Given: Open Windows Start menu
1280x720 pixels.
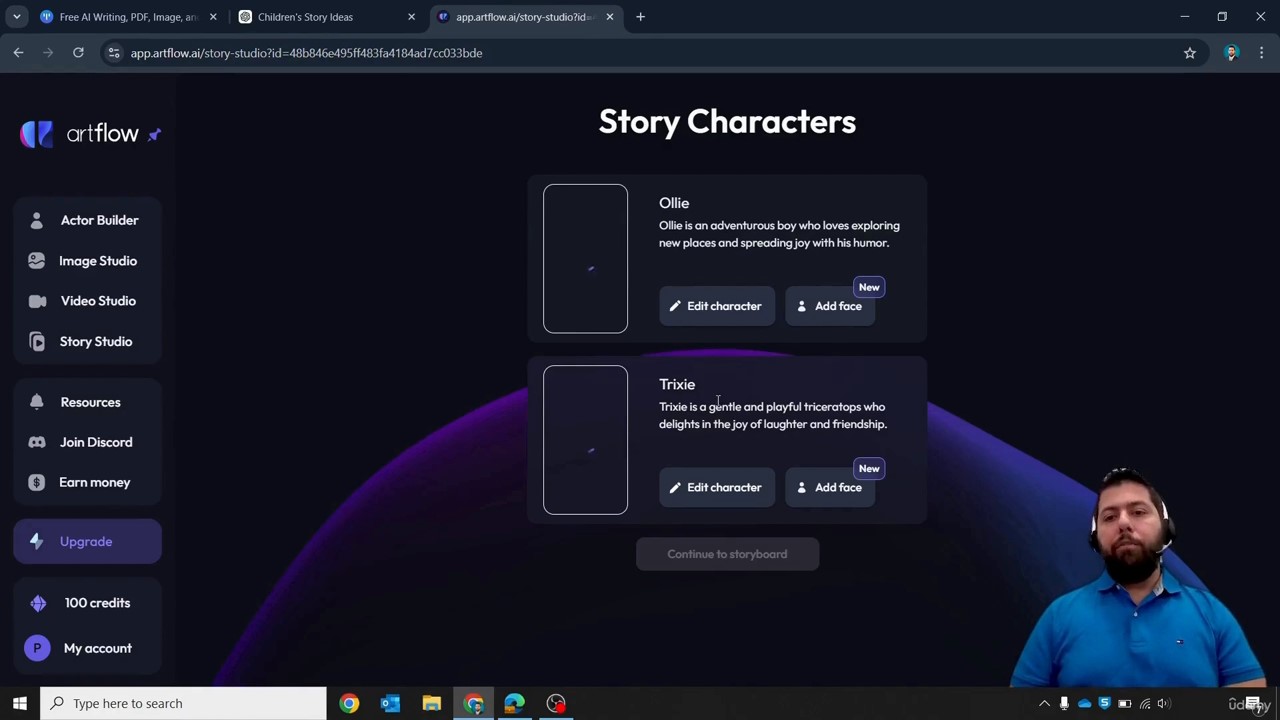Looking at the screenshot, I should [x=19, y=703].
